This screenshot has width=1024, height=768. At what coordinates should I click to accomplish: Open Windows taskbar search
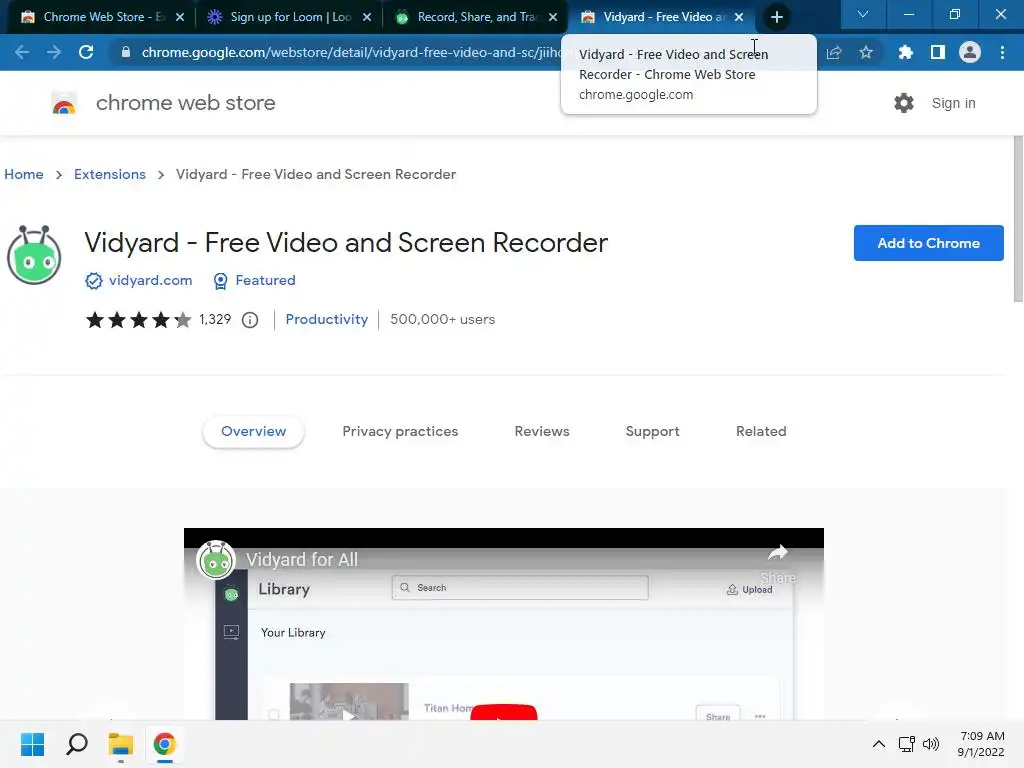(77, 744)
